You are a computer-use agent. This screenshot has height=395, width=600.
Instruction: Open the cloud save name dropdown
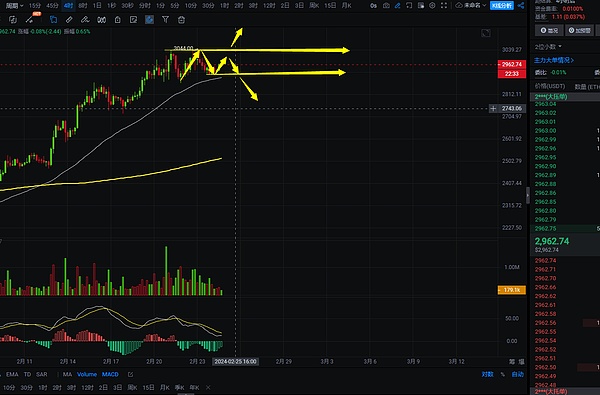click(x=471, y=5)
